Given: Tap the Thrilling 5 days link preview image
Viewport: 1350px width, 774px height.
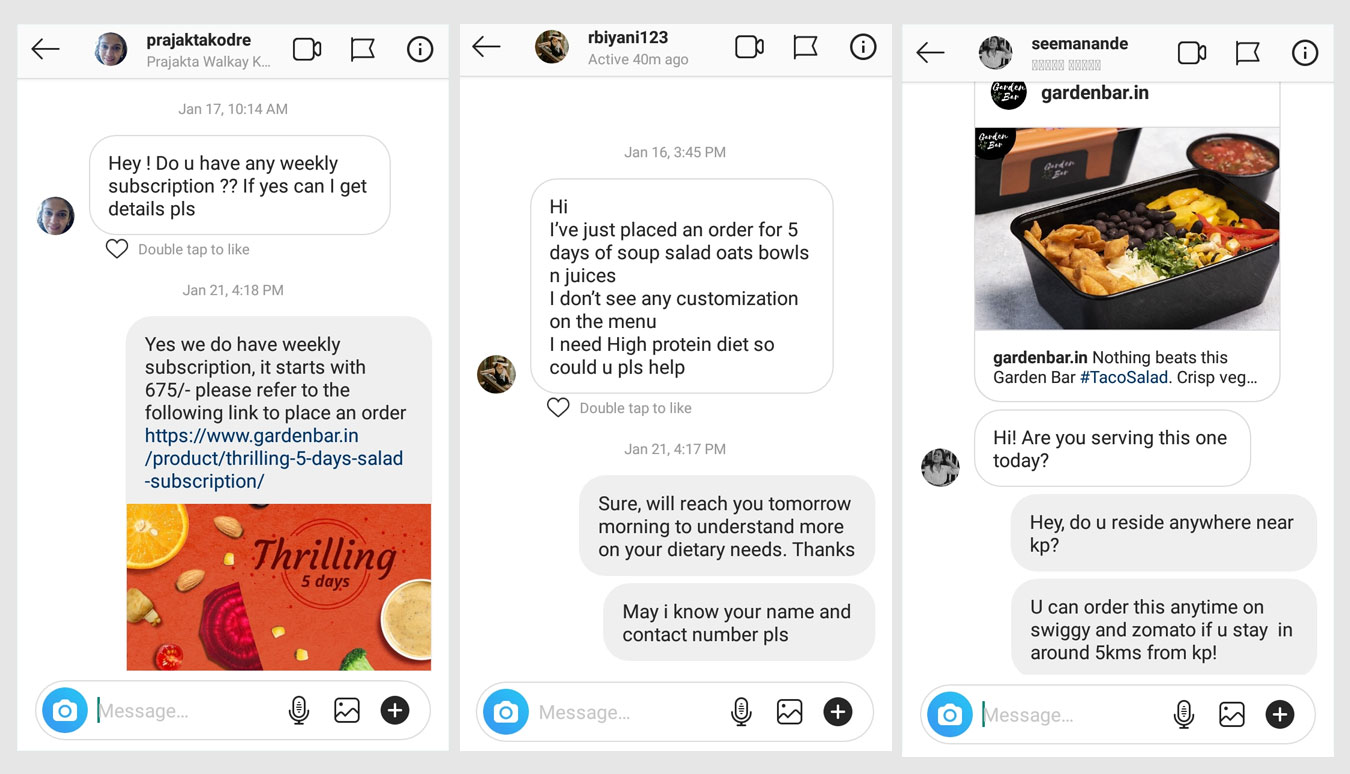Looking at the screenshot, I should (279, 587).
